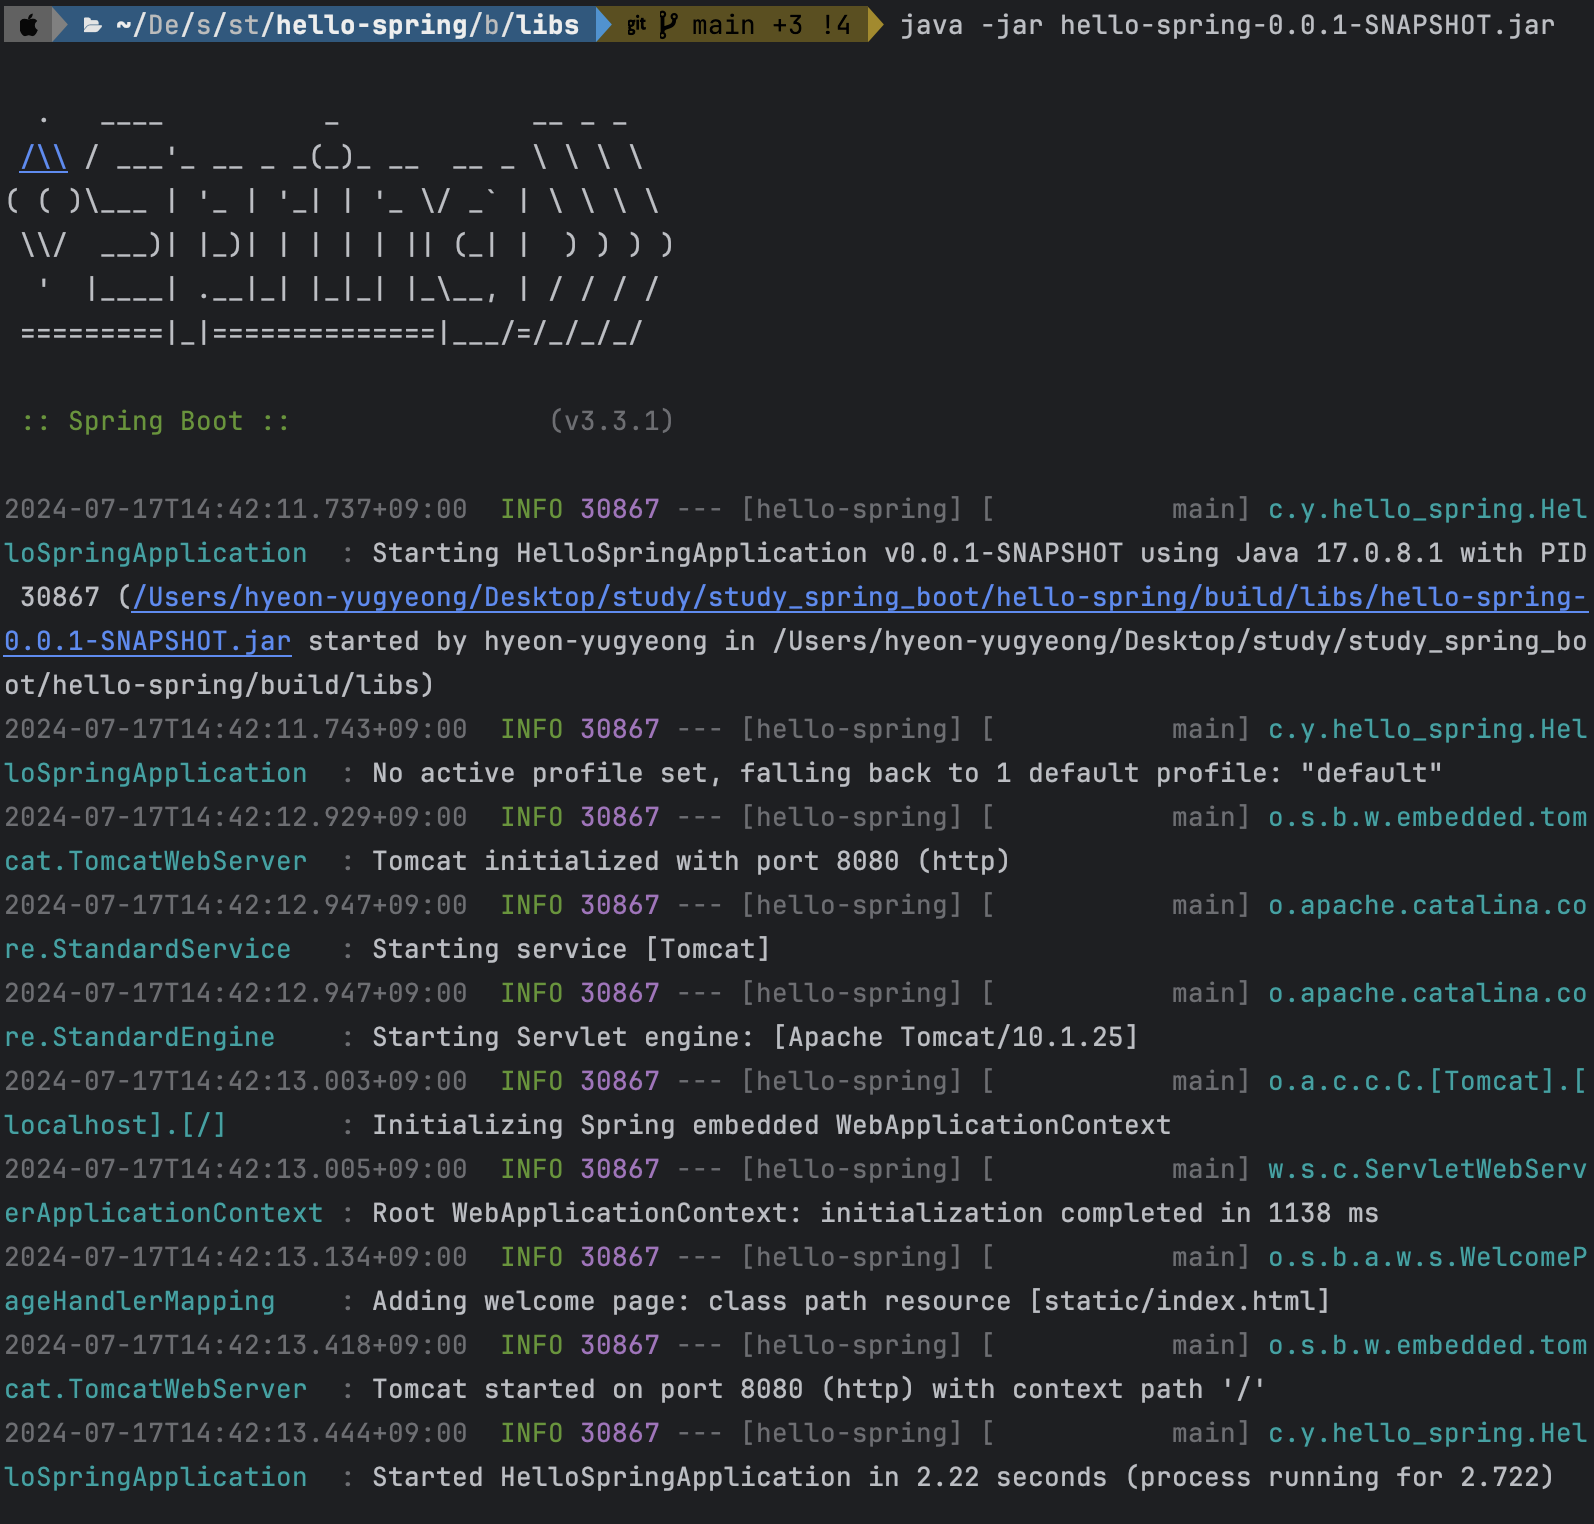Click the branch symbol before main
Image resolution: width=1594 pixels, height=1524 pixels.
[x=668, y=25]
